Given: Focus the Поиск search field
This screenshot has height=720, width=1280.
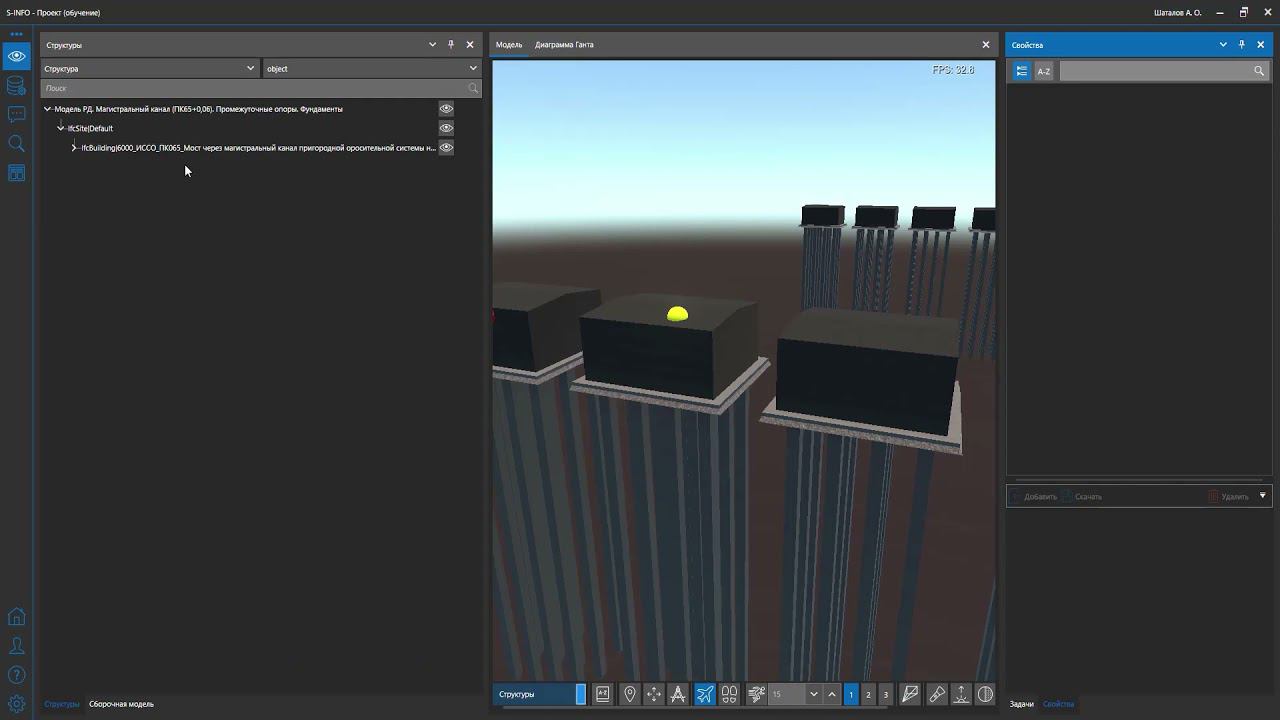Looking at the screenshot, I should click(x=261, y=88).
